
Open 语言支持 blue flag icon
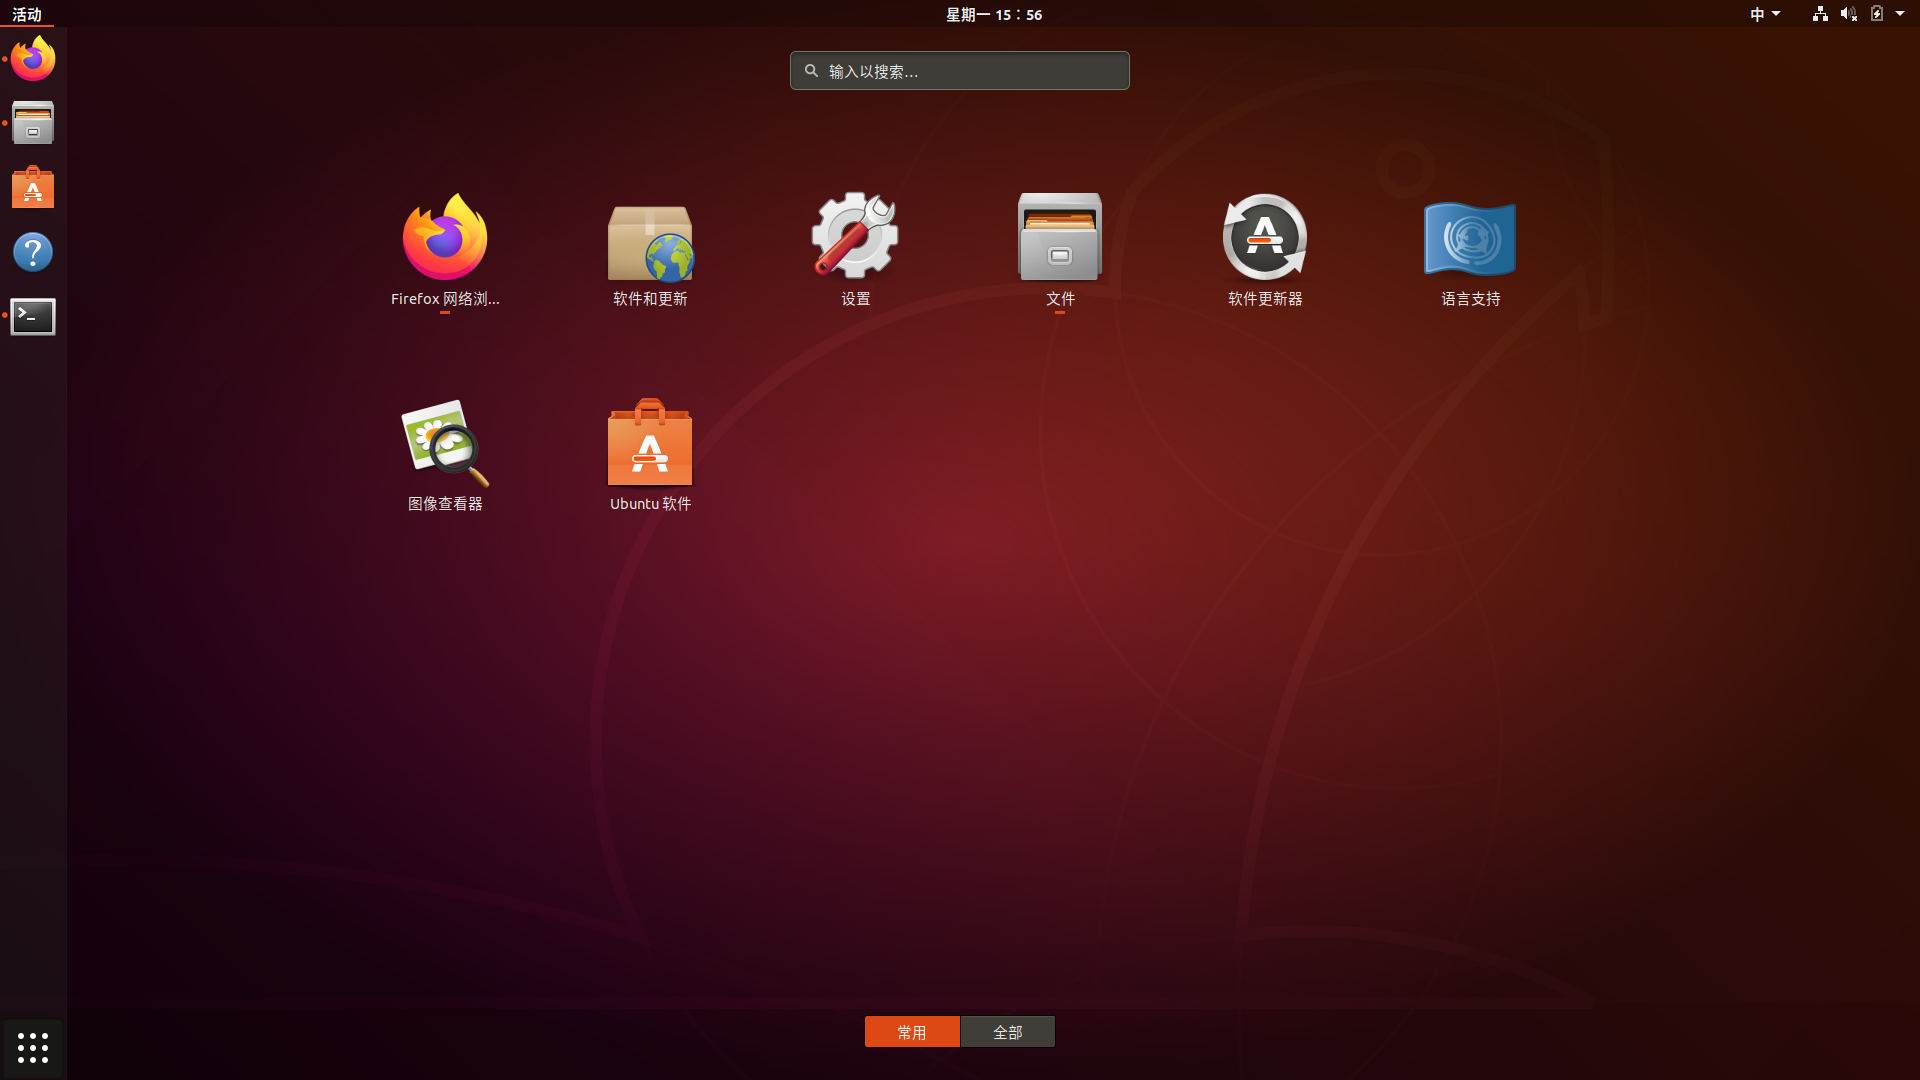[x=1470, y=238]
